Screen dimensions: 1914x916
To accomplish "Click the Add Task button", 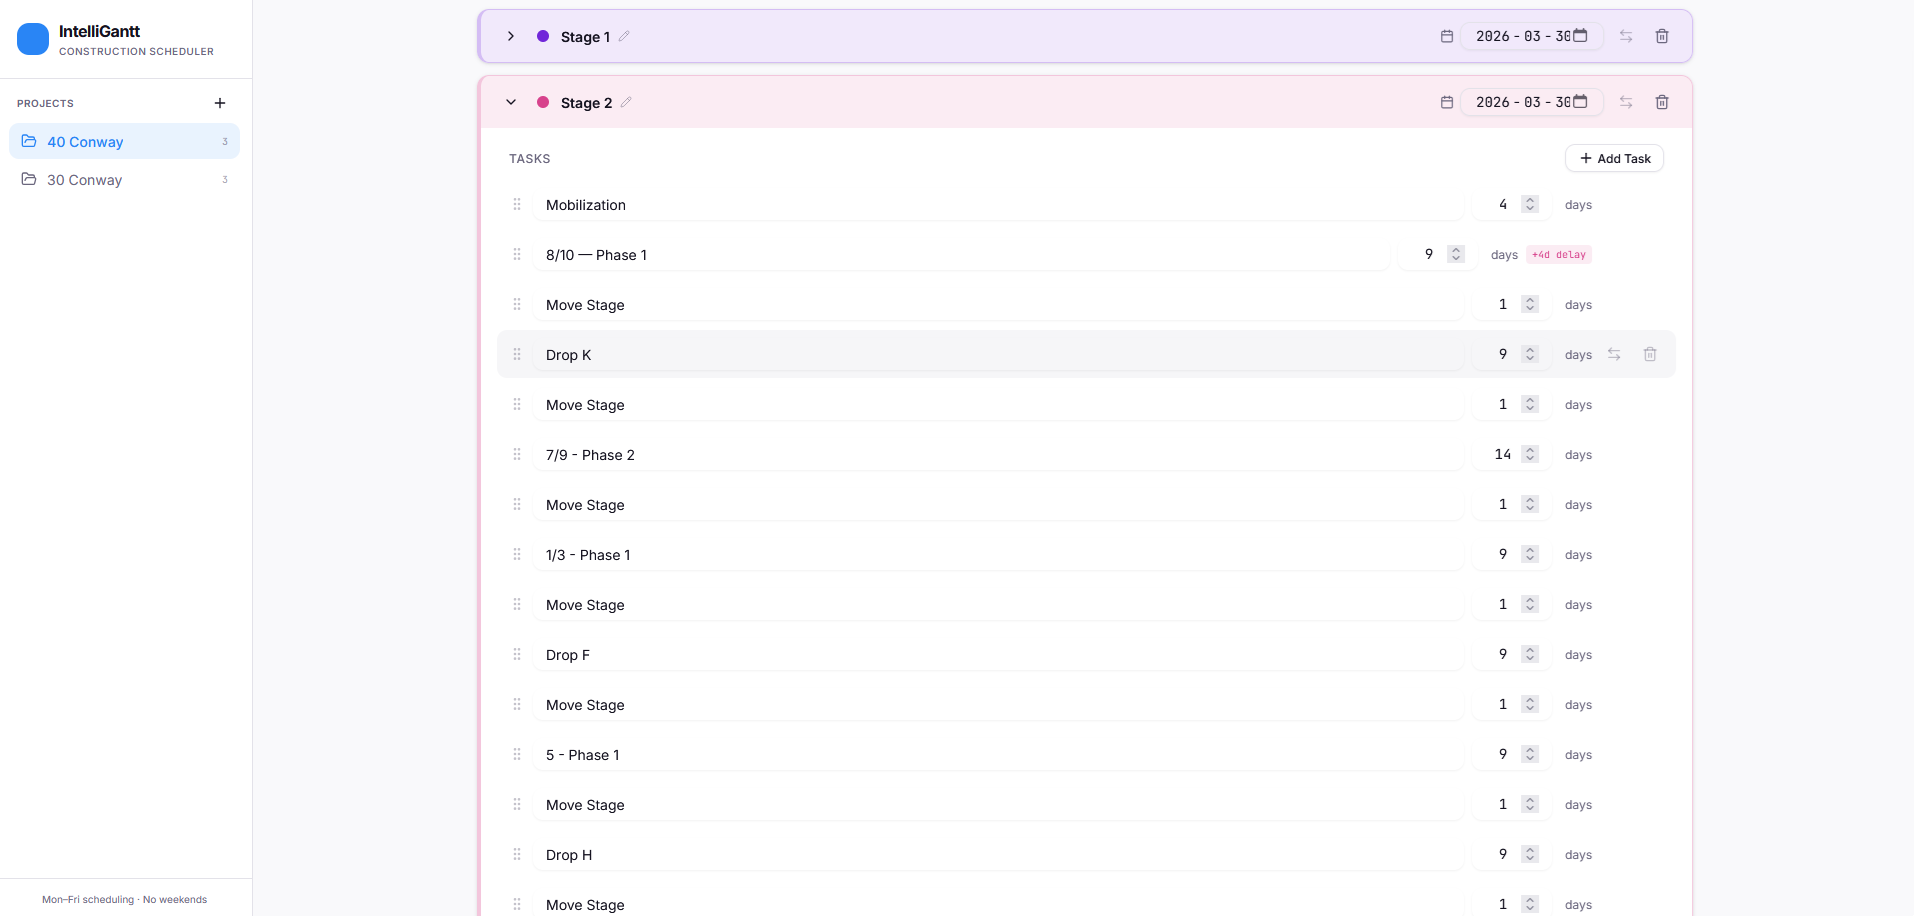I will [x=1614, y=158].
